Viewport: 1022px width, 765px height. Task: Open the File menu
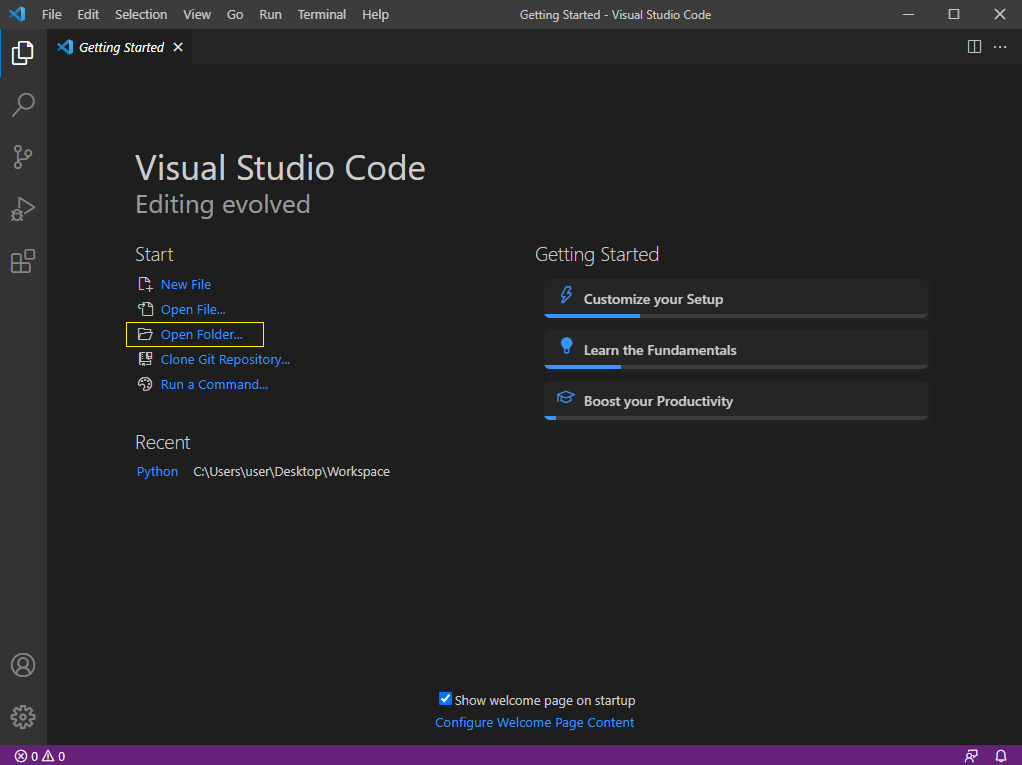point(51,14)
